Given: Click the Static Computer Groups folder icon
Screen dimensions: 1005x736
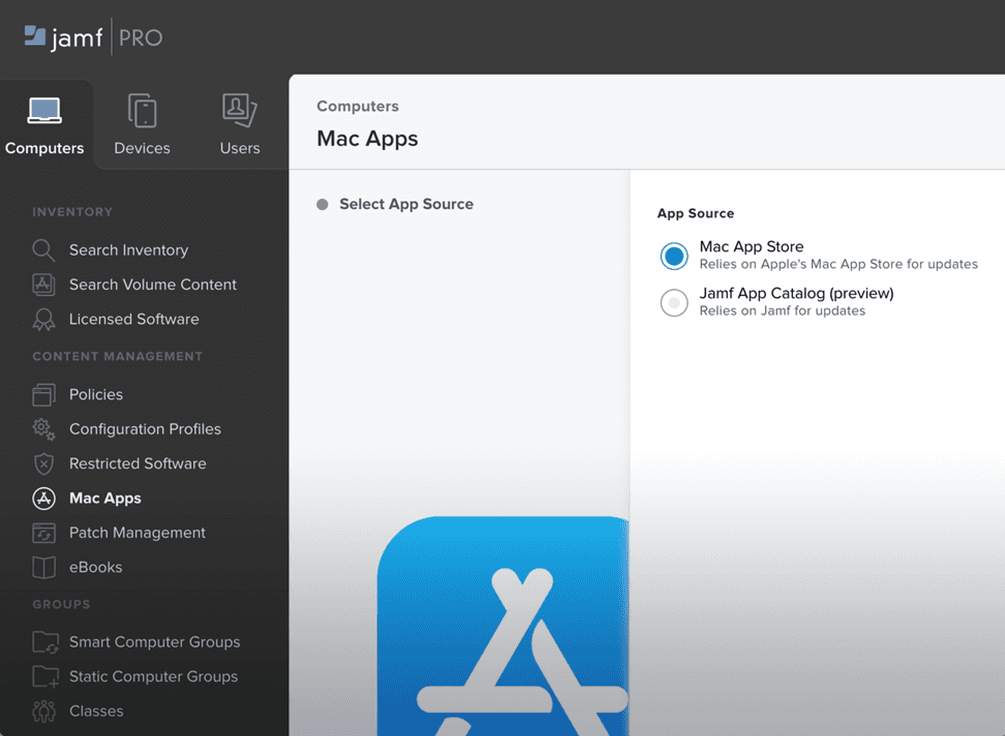Looking at the screenshot, I should click(46, 676).
